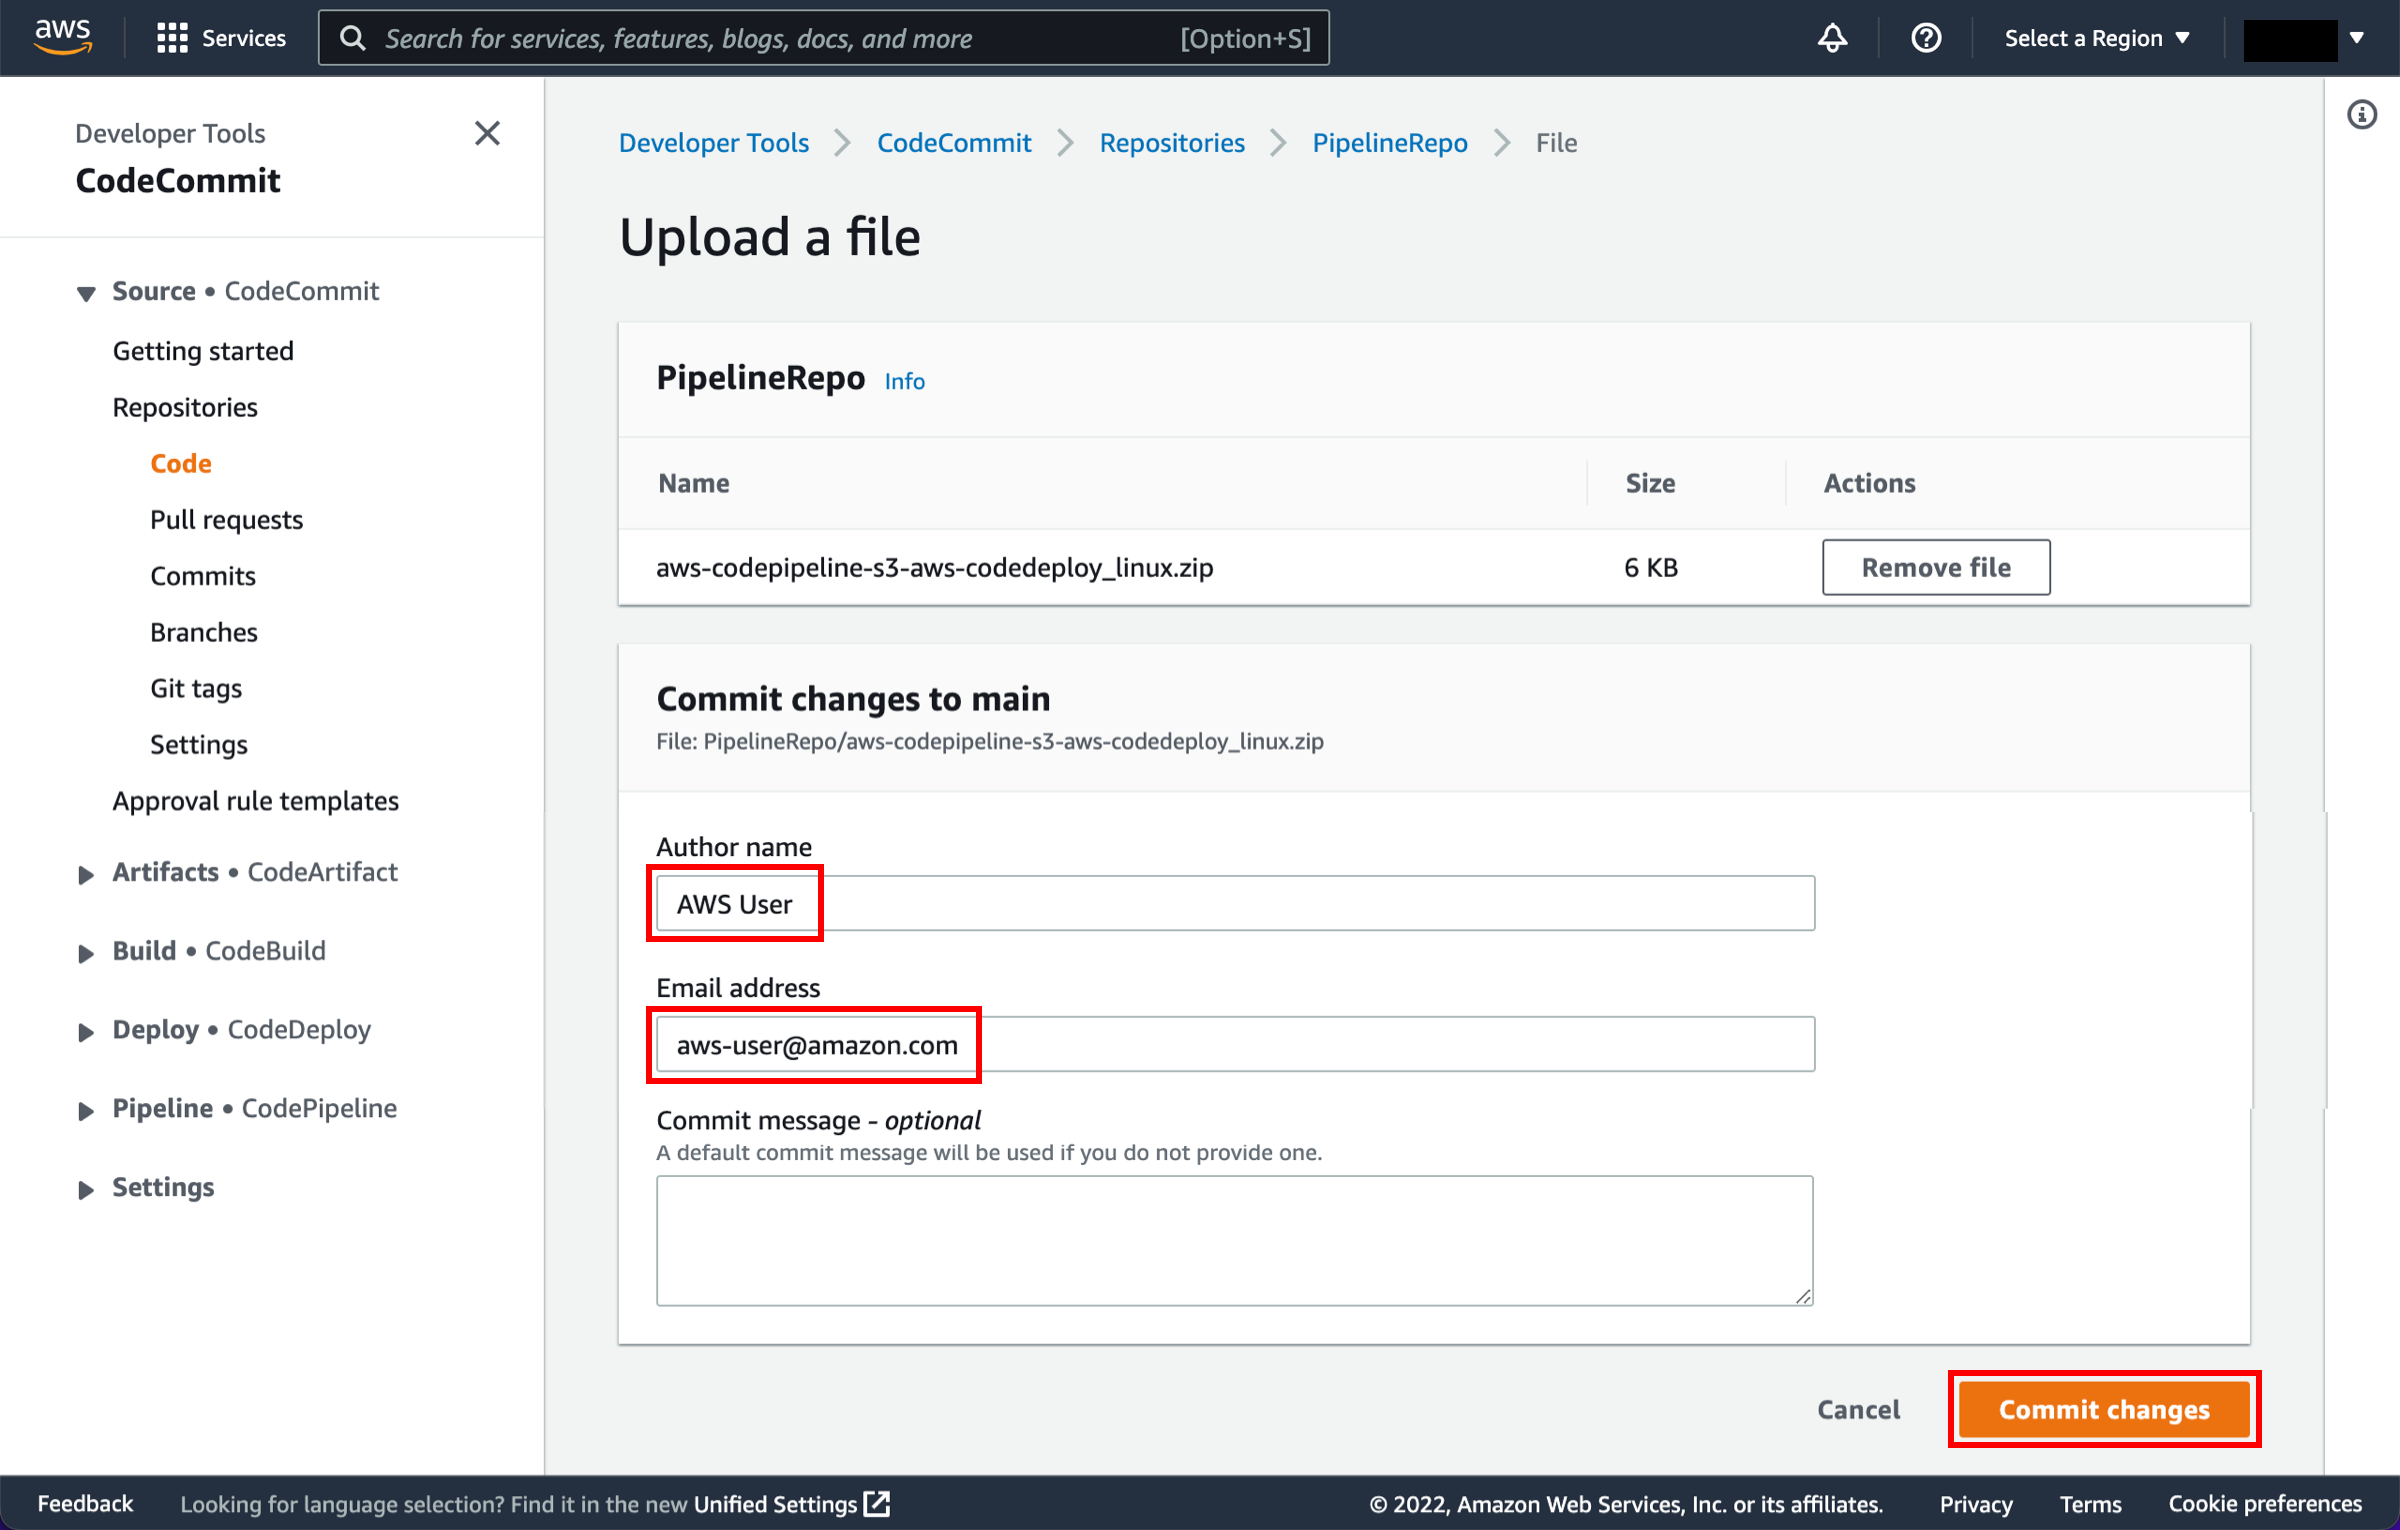Open the Select a Region dropdown
This screenshot has width=2400, height=1530.
pos(2097,38)
